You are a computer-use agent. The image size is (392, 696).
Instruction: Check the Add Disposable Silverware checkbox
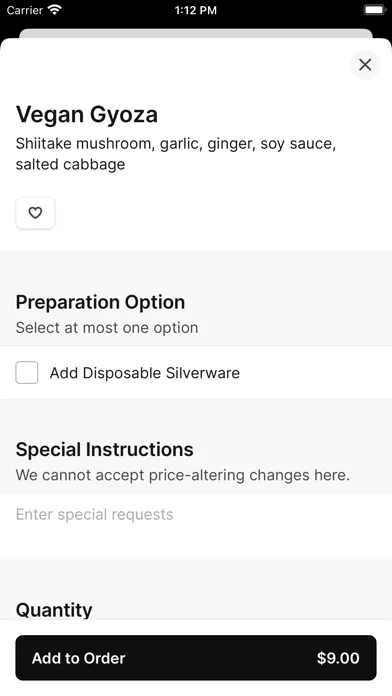[27, 372]
